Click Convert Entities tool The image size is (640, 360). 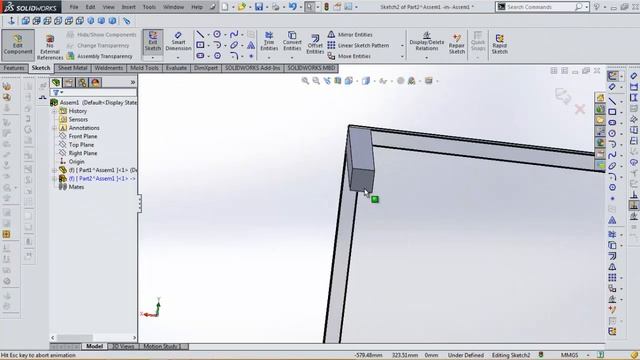coord(292,42)
